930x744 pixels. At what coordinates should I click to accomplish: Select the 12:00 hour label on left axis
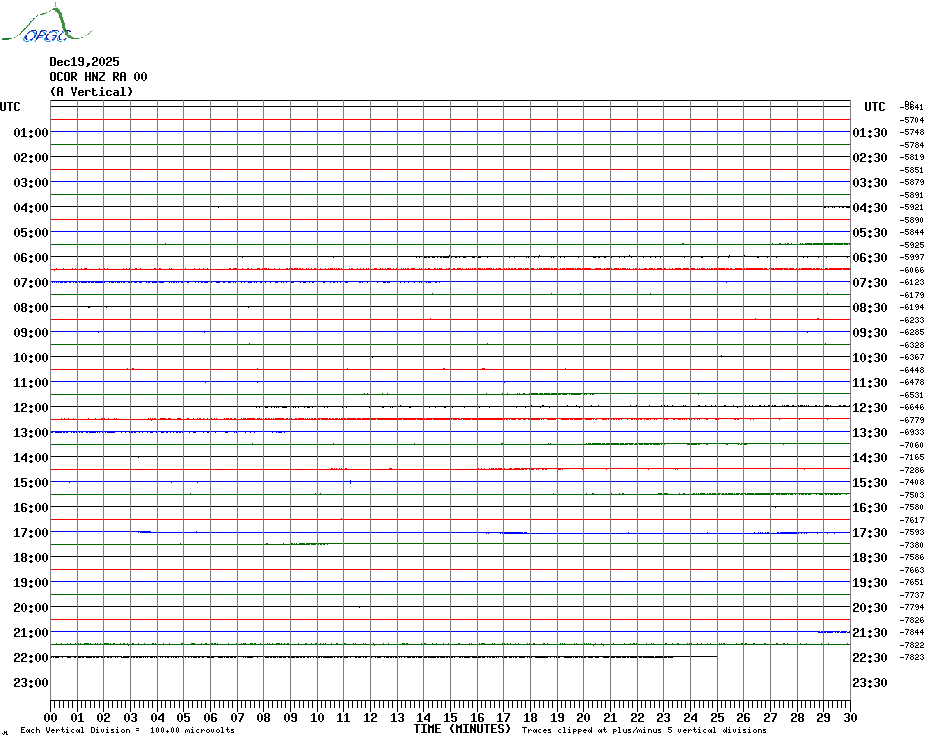coord(31,408)
